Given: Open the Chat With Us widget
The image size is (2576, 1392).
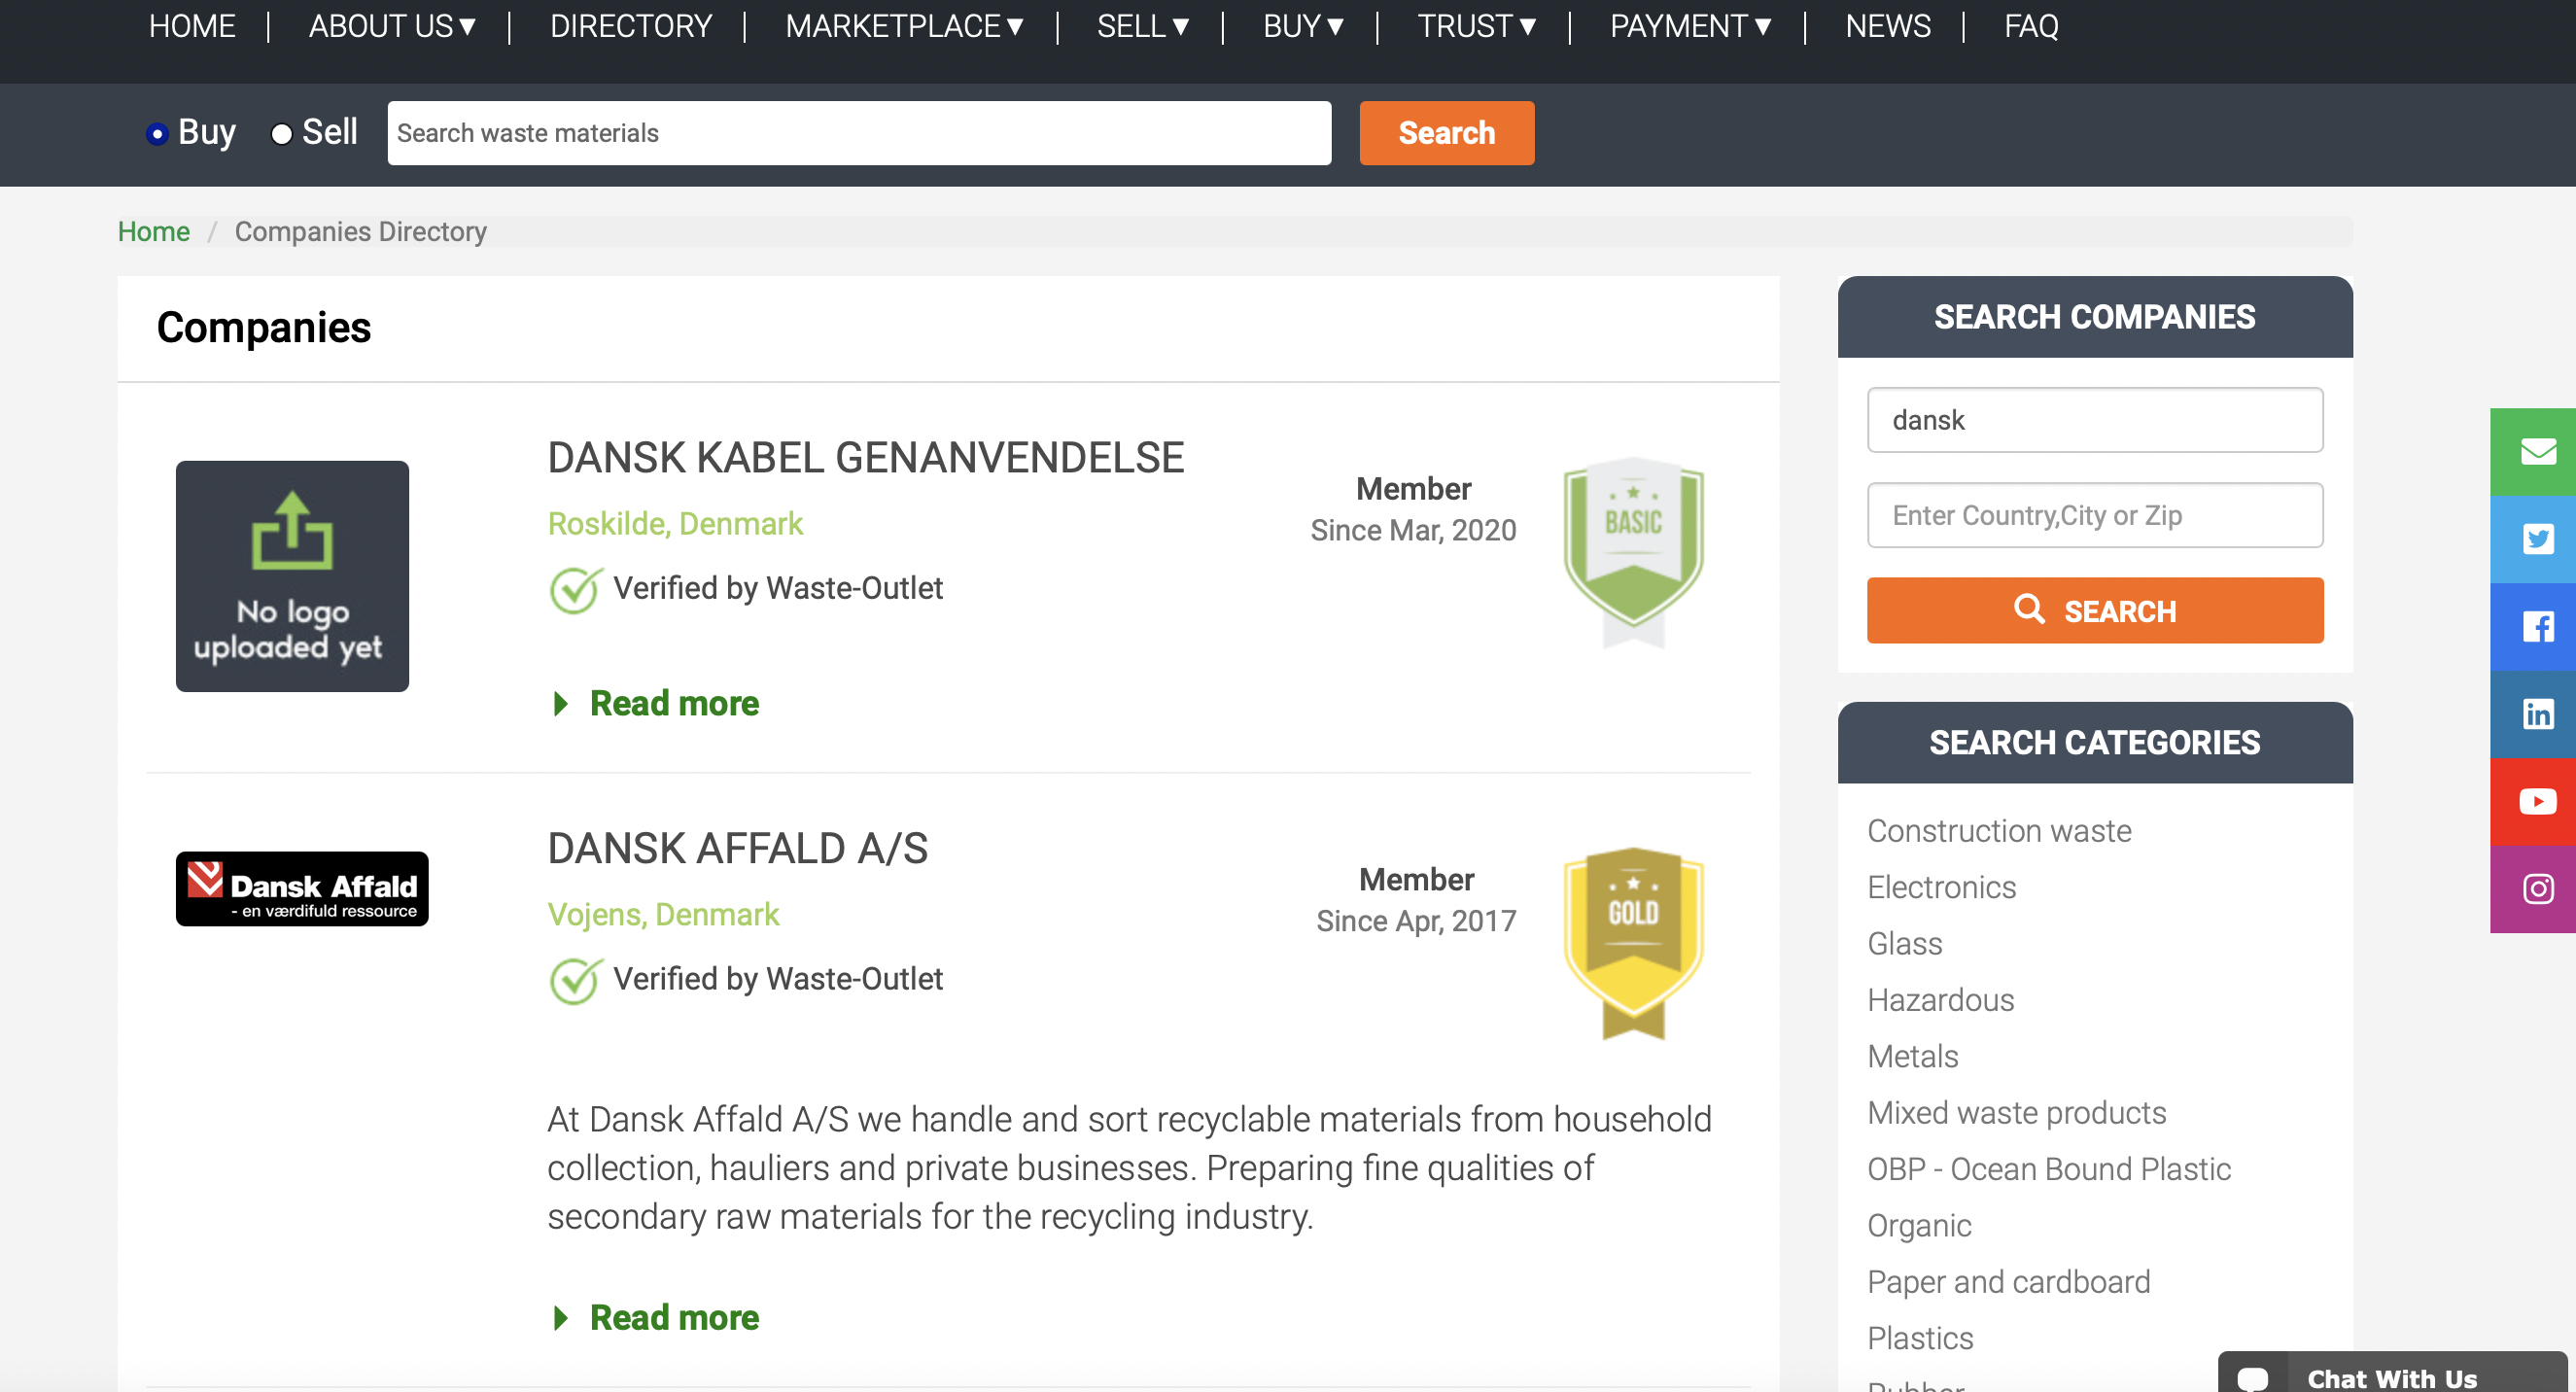Looking at the screenshot, I should point(2390,1377).
